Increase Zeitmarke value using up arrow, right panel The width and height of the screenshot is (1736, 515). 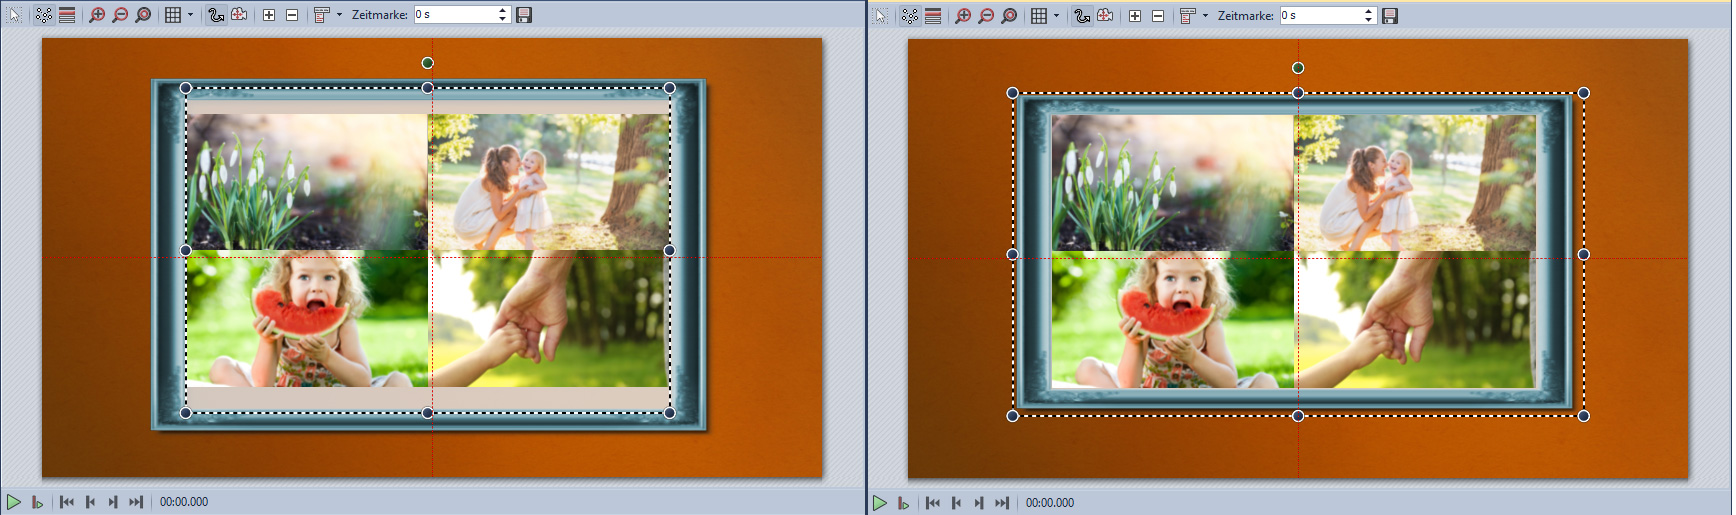pos(1368,11)
